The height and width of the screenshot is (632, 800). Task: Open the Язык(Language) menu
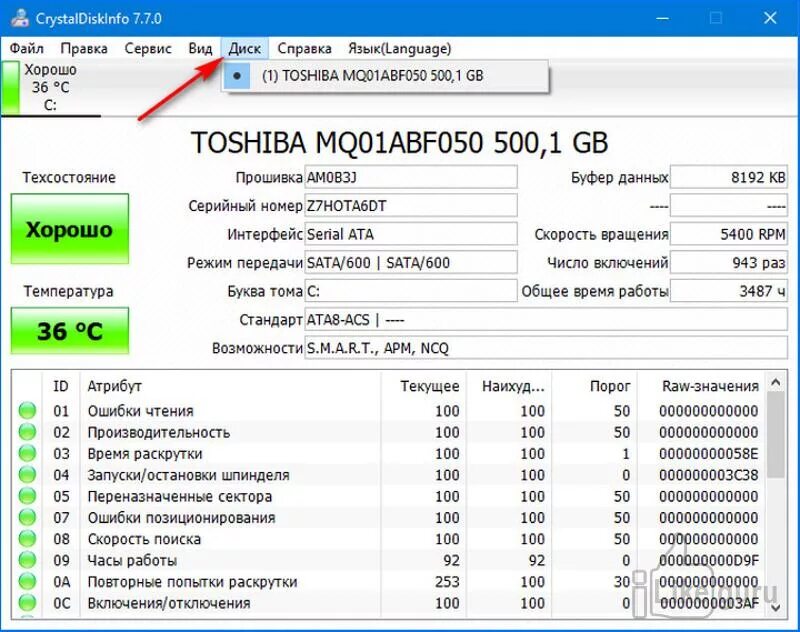399,48
